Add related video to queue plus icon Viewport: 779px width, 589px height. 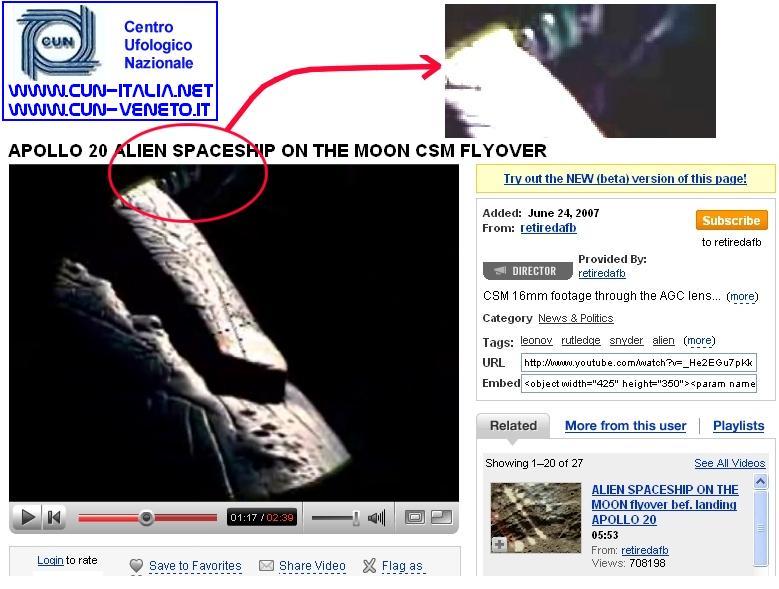499,544
